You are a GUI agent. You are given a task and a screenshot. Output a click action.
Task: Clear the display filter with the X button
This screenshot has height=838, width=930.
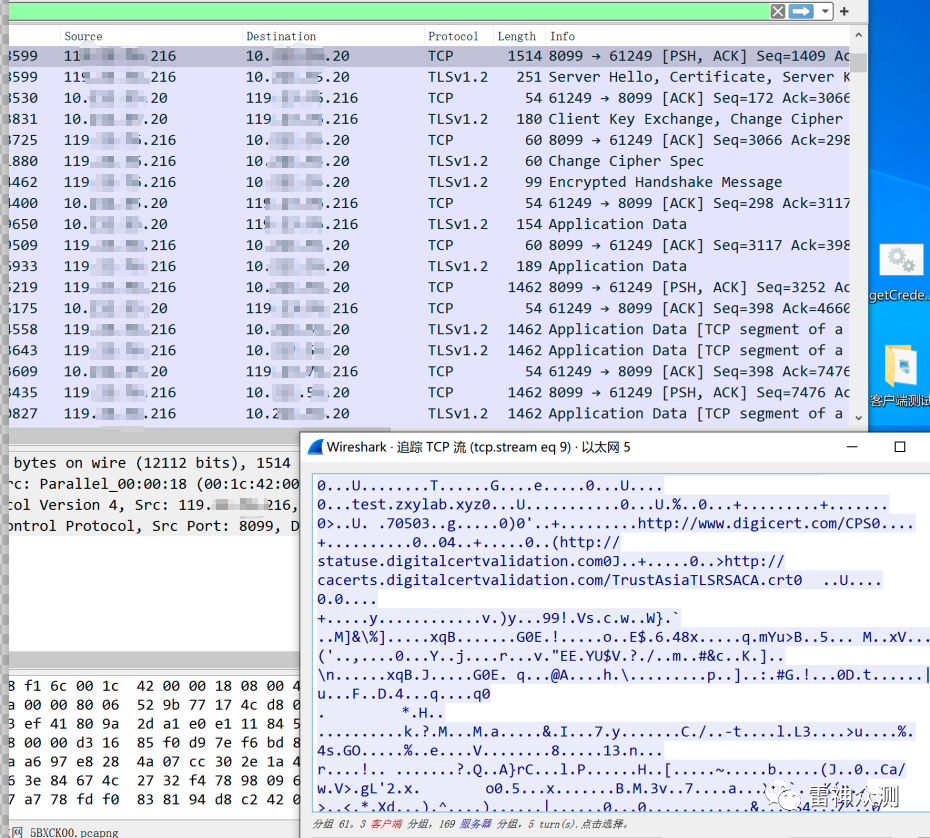[778, 11]
